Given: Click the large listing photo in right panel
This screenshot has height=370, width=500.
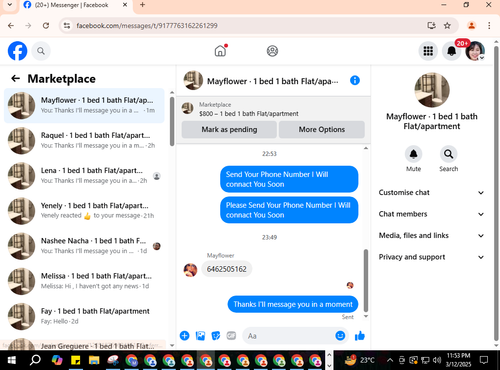Looking at the screenshot, I should tap(432, 90).
